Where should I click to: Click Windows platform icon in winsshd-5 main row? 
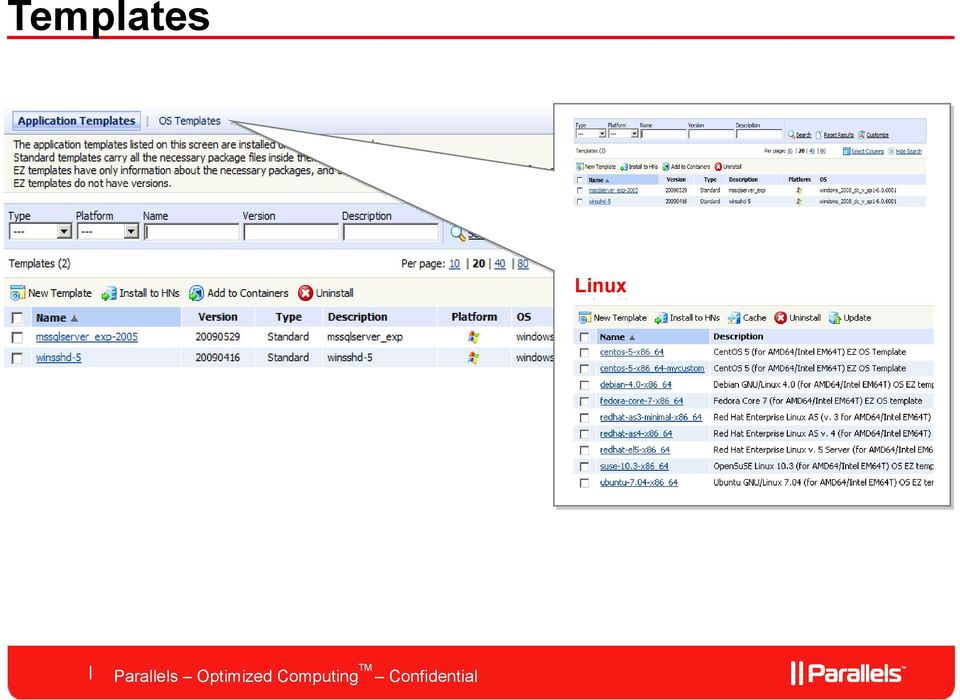tap(473, 358)
